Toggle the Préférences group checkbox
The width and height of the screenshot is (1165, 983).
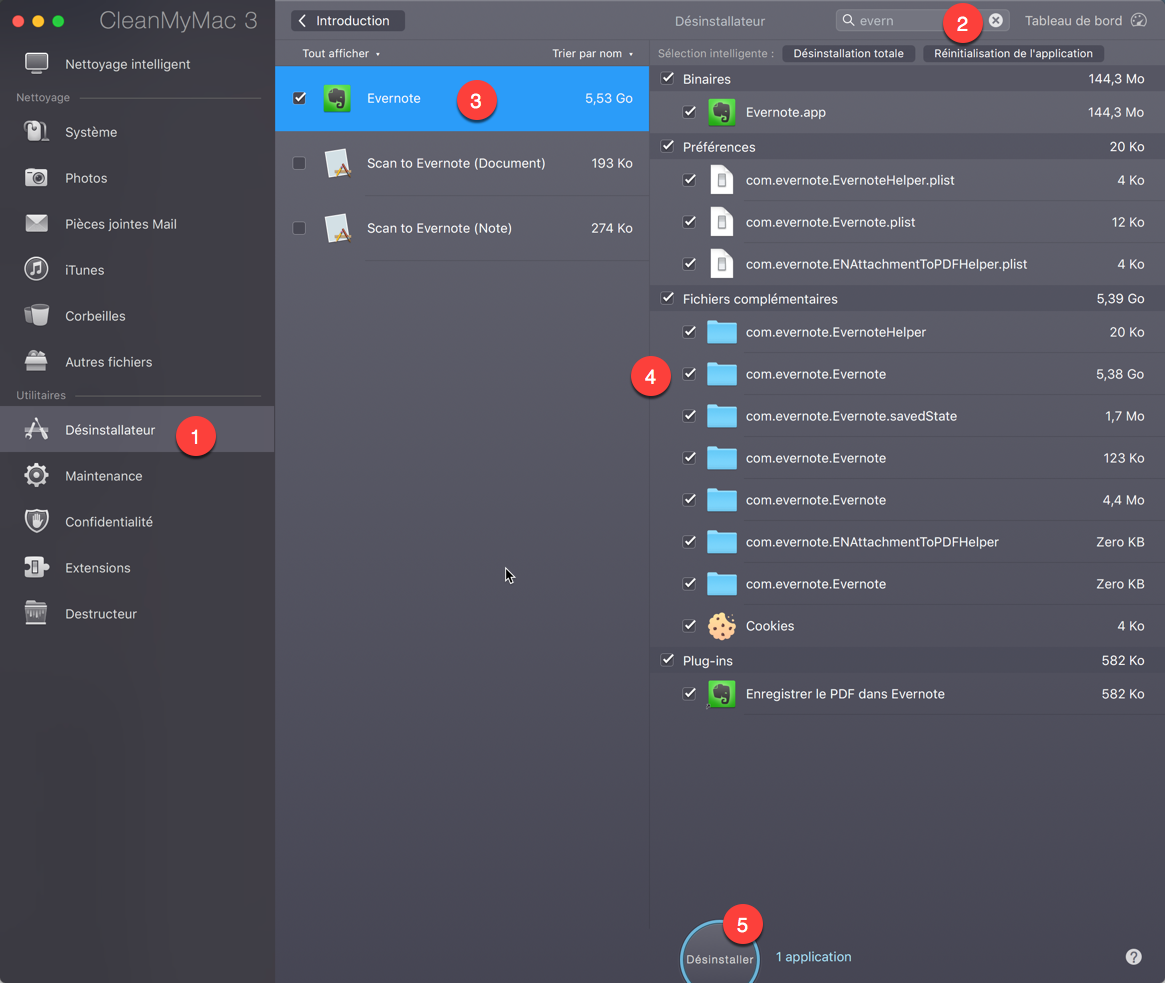pyautogui.click(x=668, y=146)
